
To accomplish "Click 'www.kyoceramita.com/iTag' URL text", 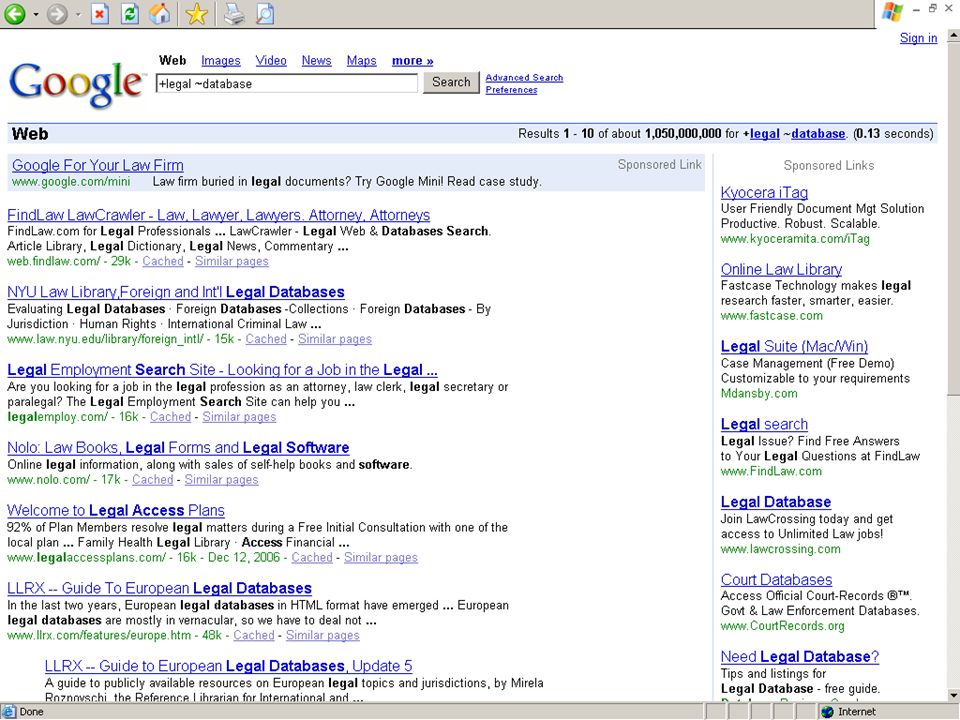I will 795,239.
